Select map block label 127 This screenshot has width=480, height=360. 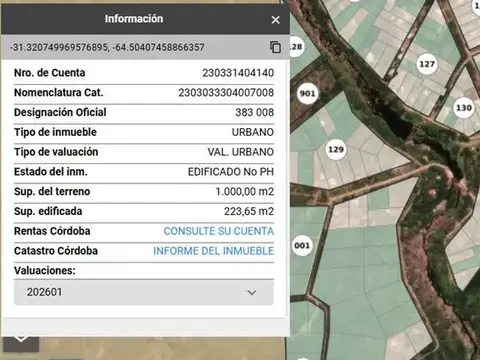click(427, 64)
